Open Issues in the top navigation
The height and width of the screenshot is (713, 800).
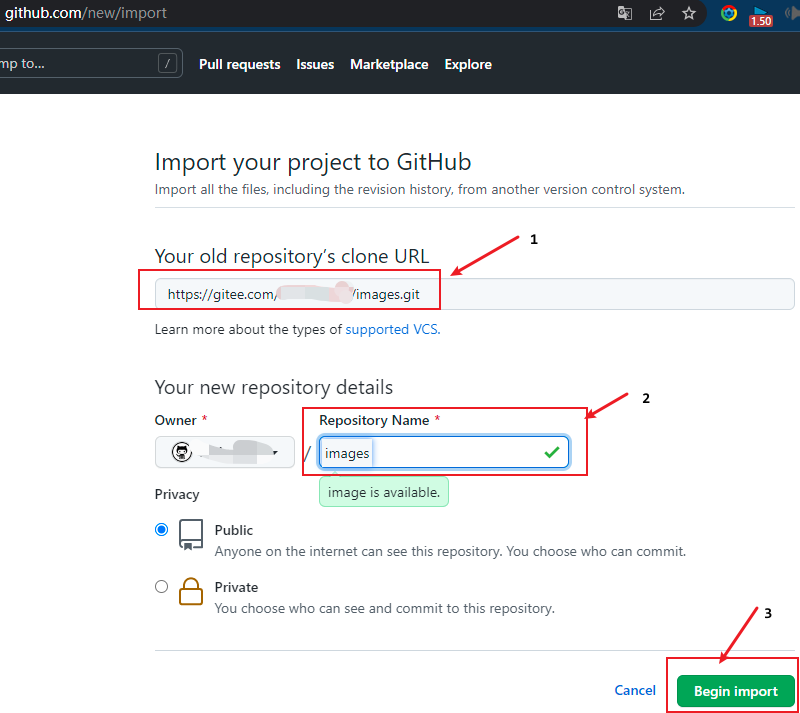(x=315, y=64)
